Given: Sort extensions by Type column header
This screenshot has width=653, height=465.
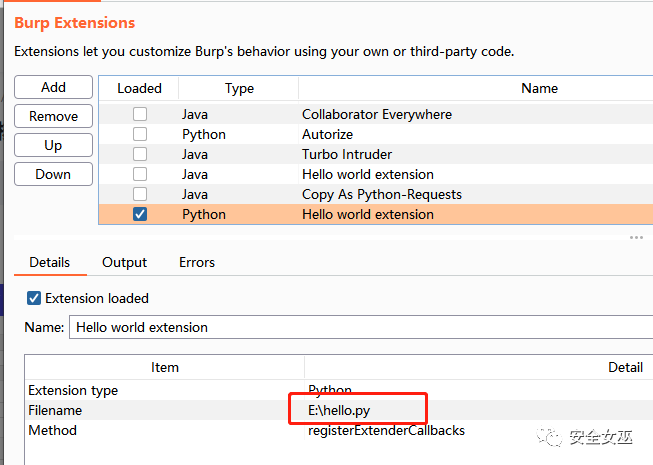Looking at the screenshot, I should 239,88.
